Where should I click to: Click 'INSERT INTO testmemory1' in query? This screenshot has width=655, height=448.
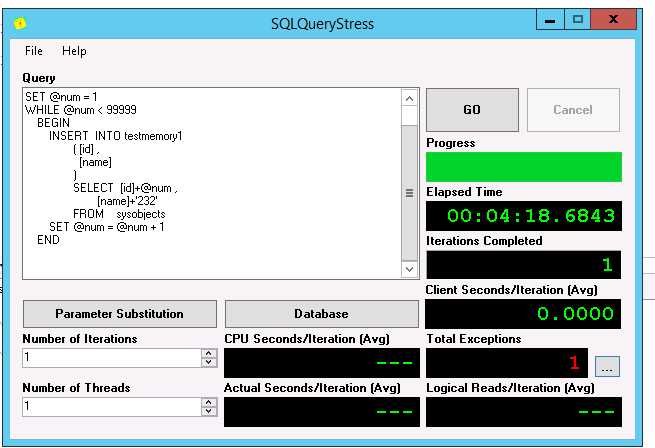pyautogui.click(x=115, y=136)
